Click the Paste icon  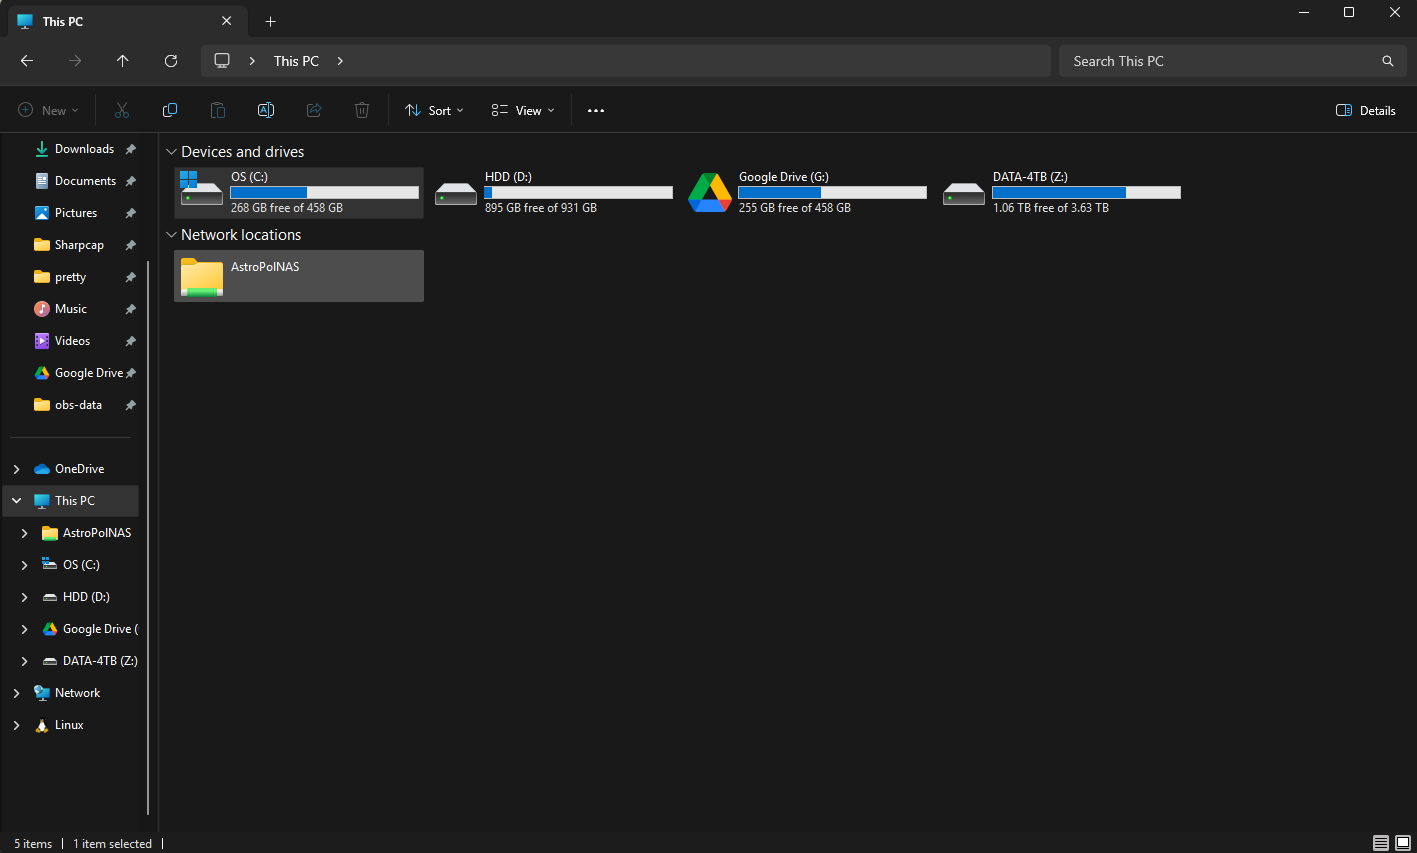218,110
